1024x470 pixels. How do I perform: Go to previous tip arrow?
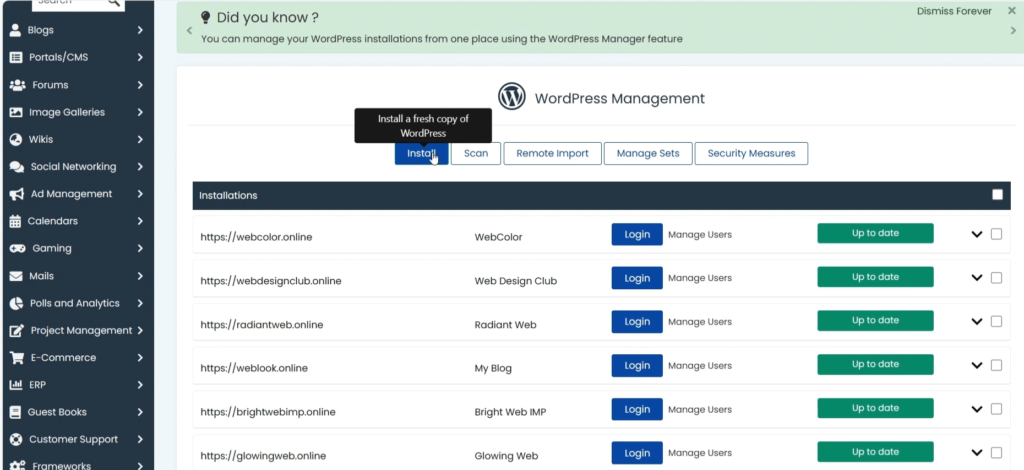coord(189,30)
